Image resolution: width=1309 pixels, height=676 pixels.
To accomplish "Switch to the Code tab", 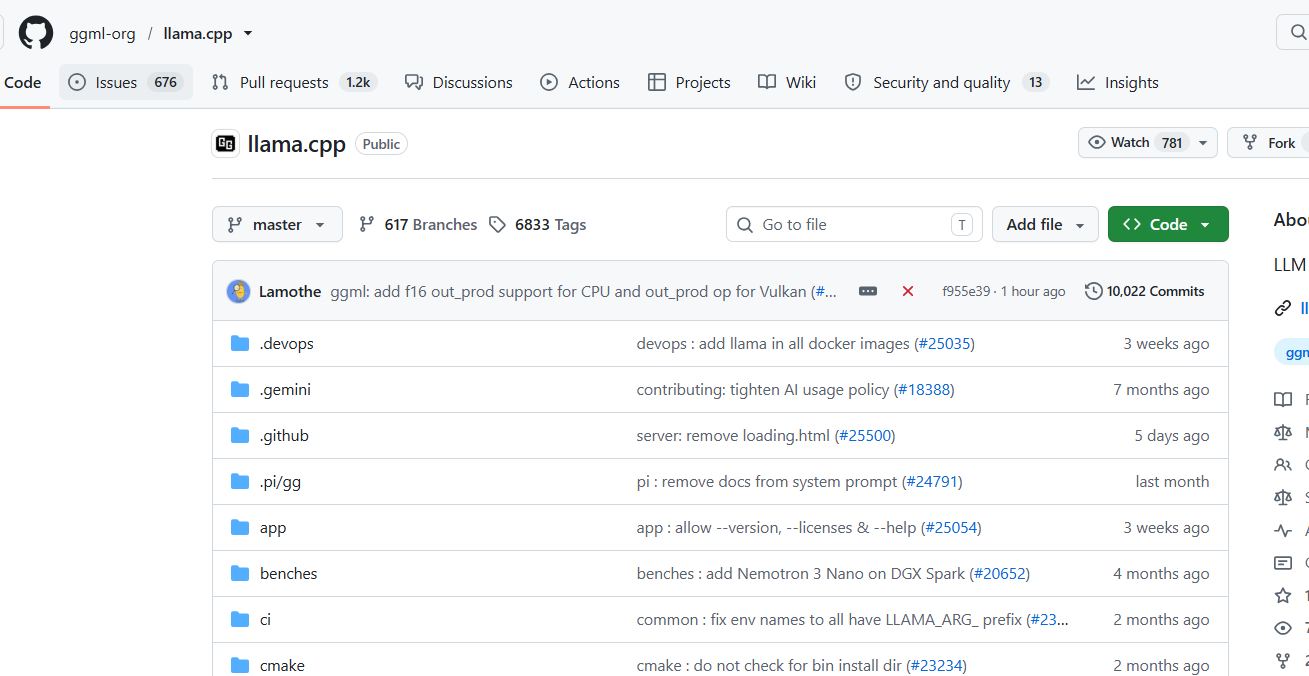I will (23, 82).
